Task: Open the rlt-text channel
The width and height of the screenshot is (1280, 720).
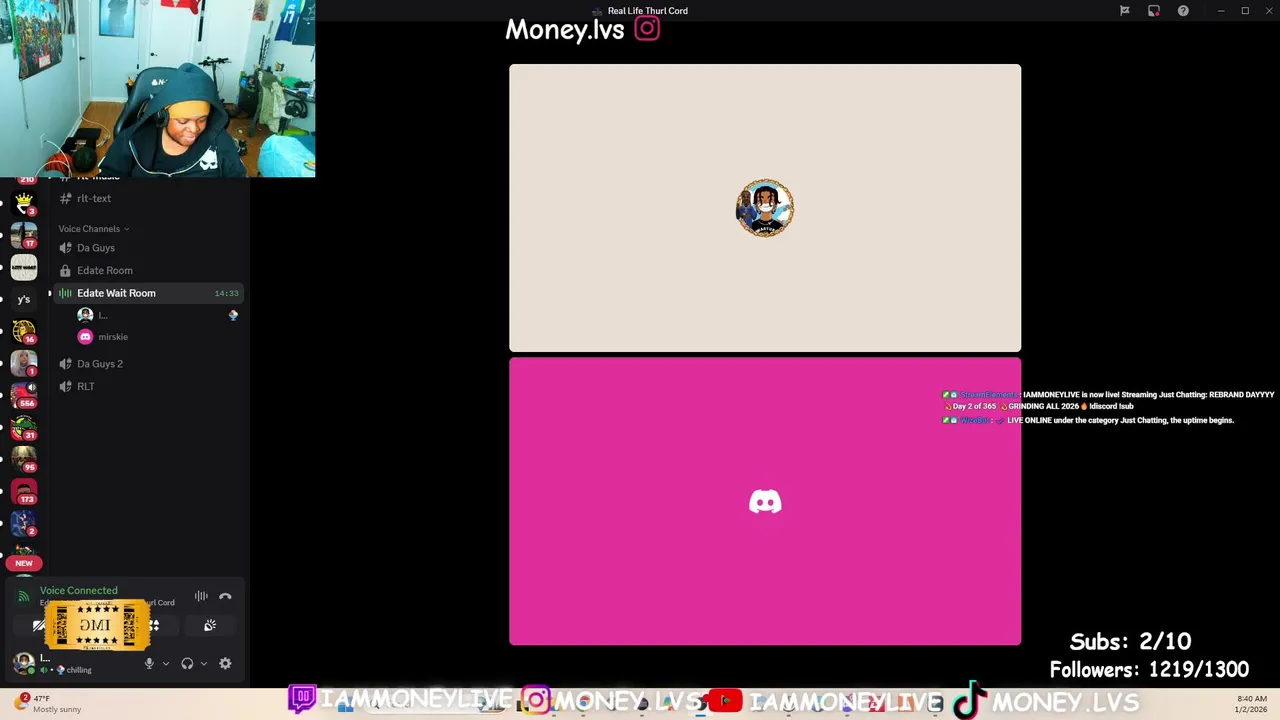Action: (x=149, y=198)
